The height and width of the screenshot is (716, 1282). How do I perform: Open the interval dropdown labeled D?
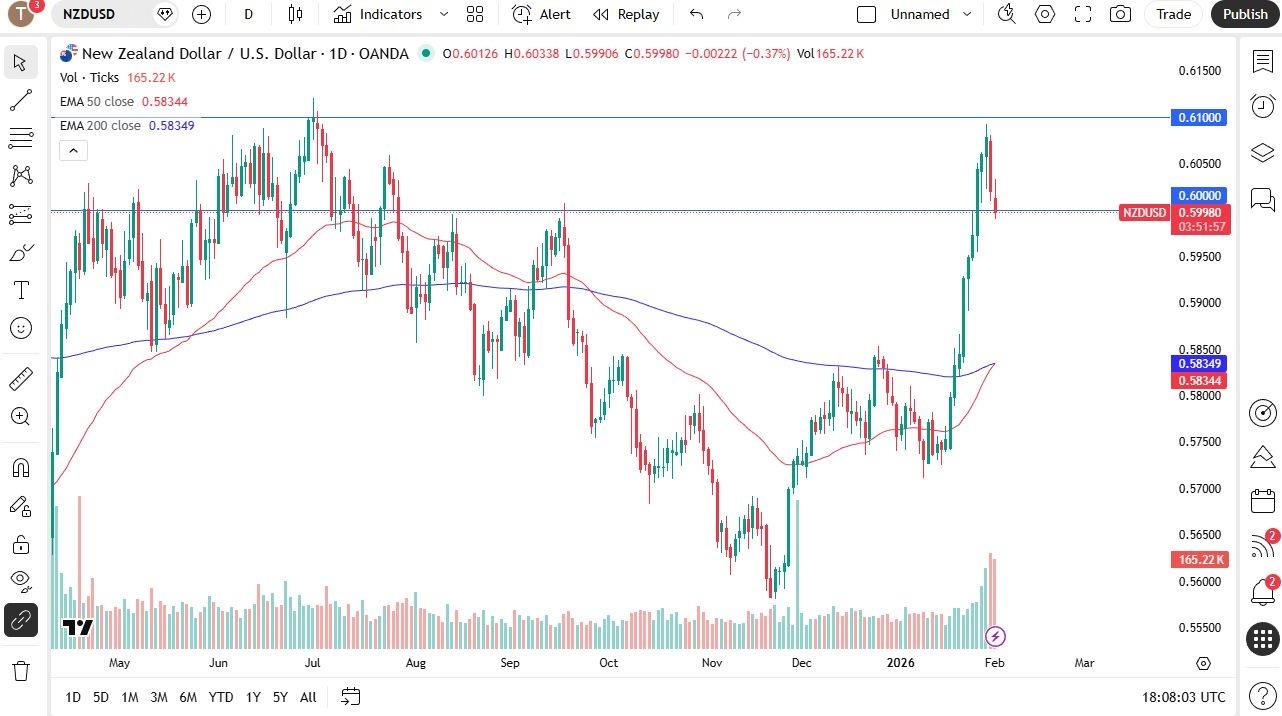pyautogui.click(x=248, y=14)
